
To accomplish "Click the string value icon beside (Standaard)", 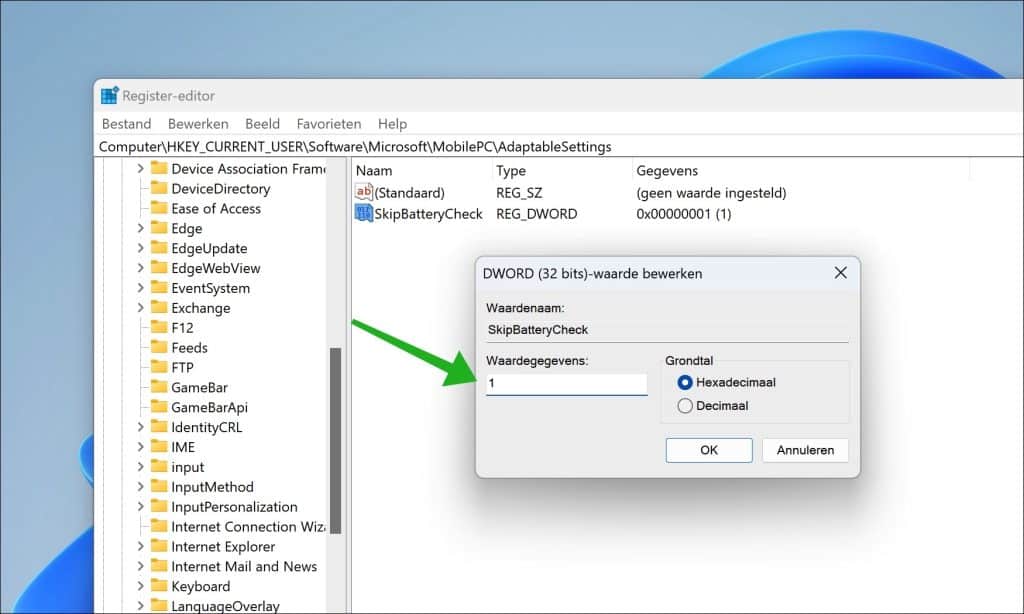I will 364,192.
